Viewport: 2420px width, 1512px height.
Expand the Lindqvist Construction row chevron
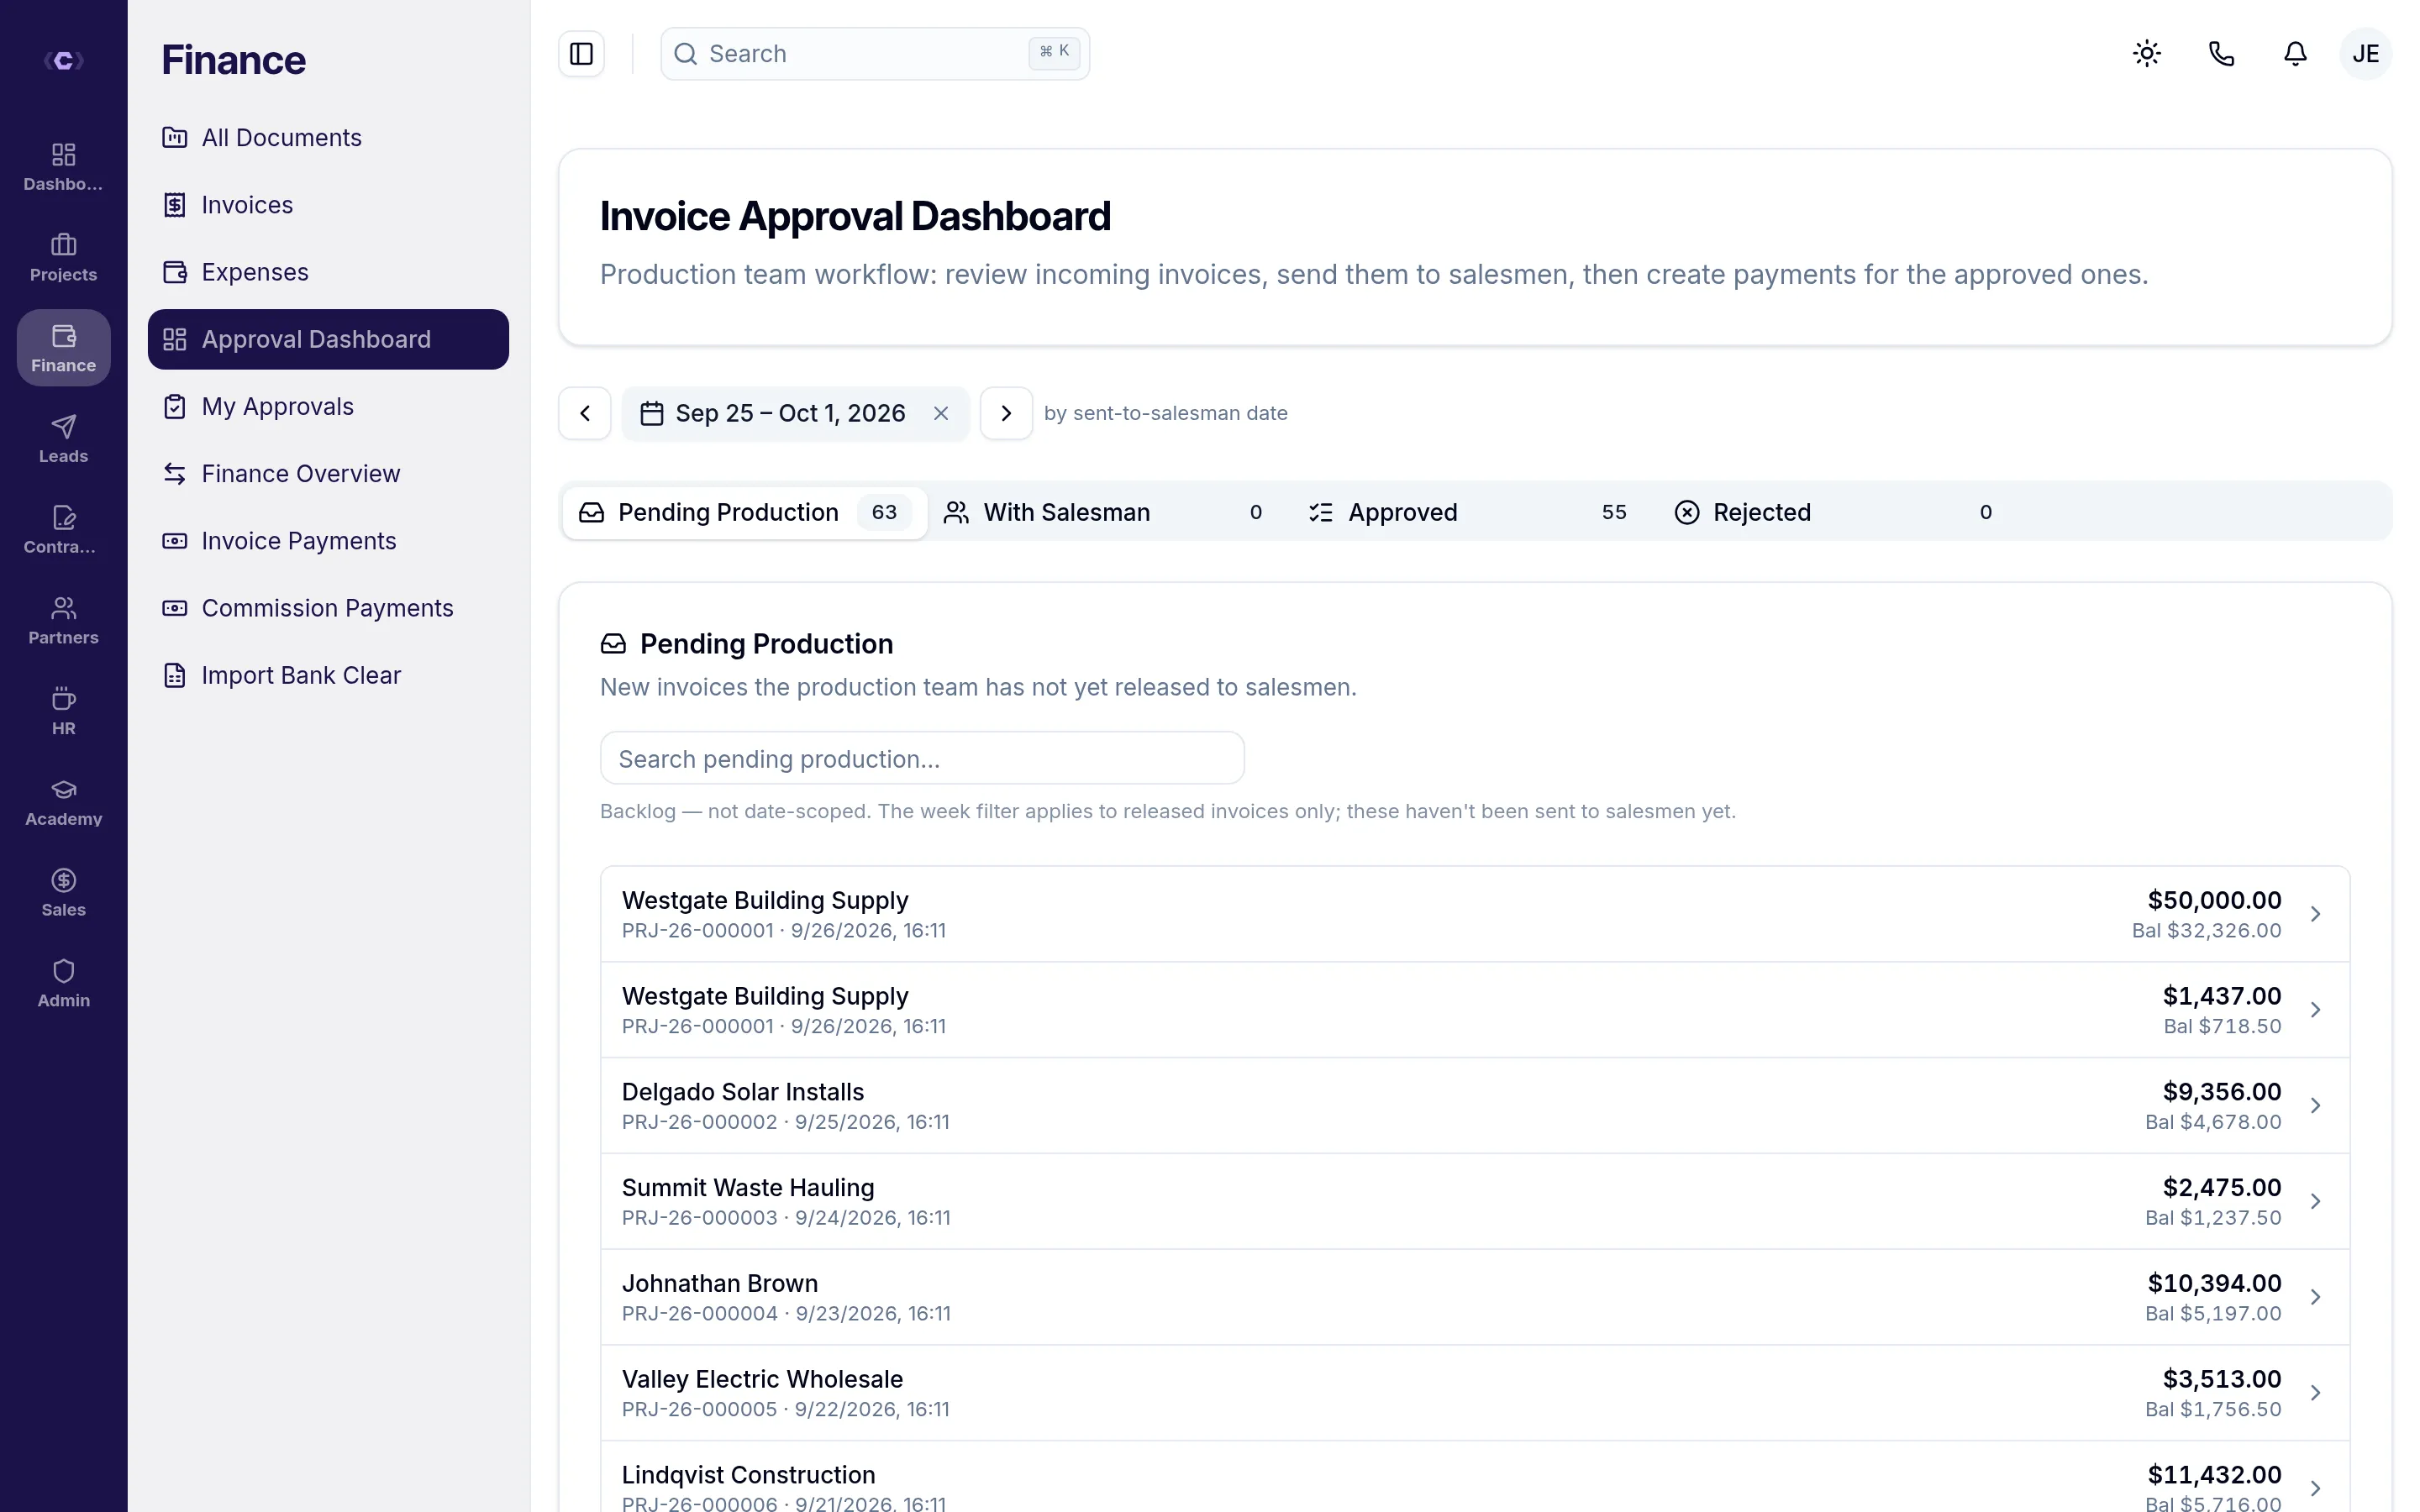pos(2315,1489)
